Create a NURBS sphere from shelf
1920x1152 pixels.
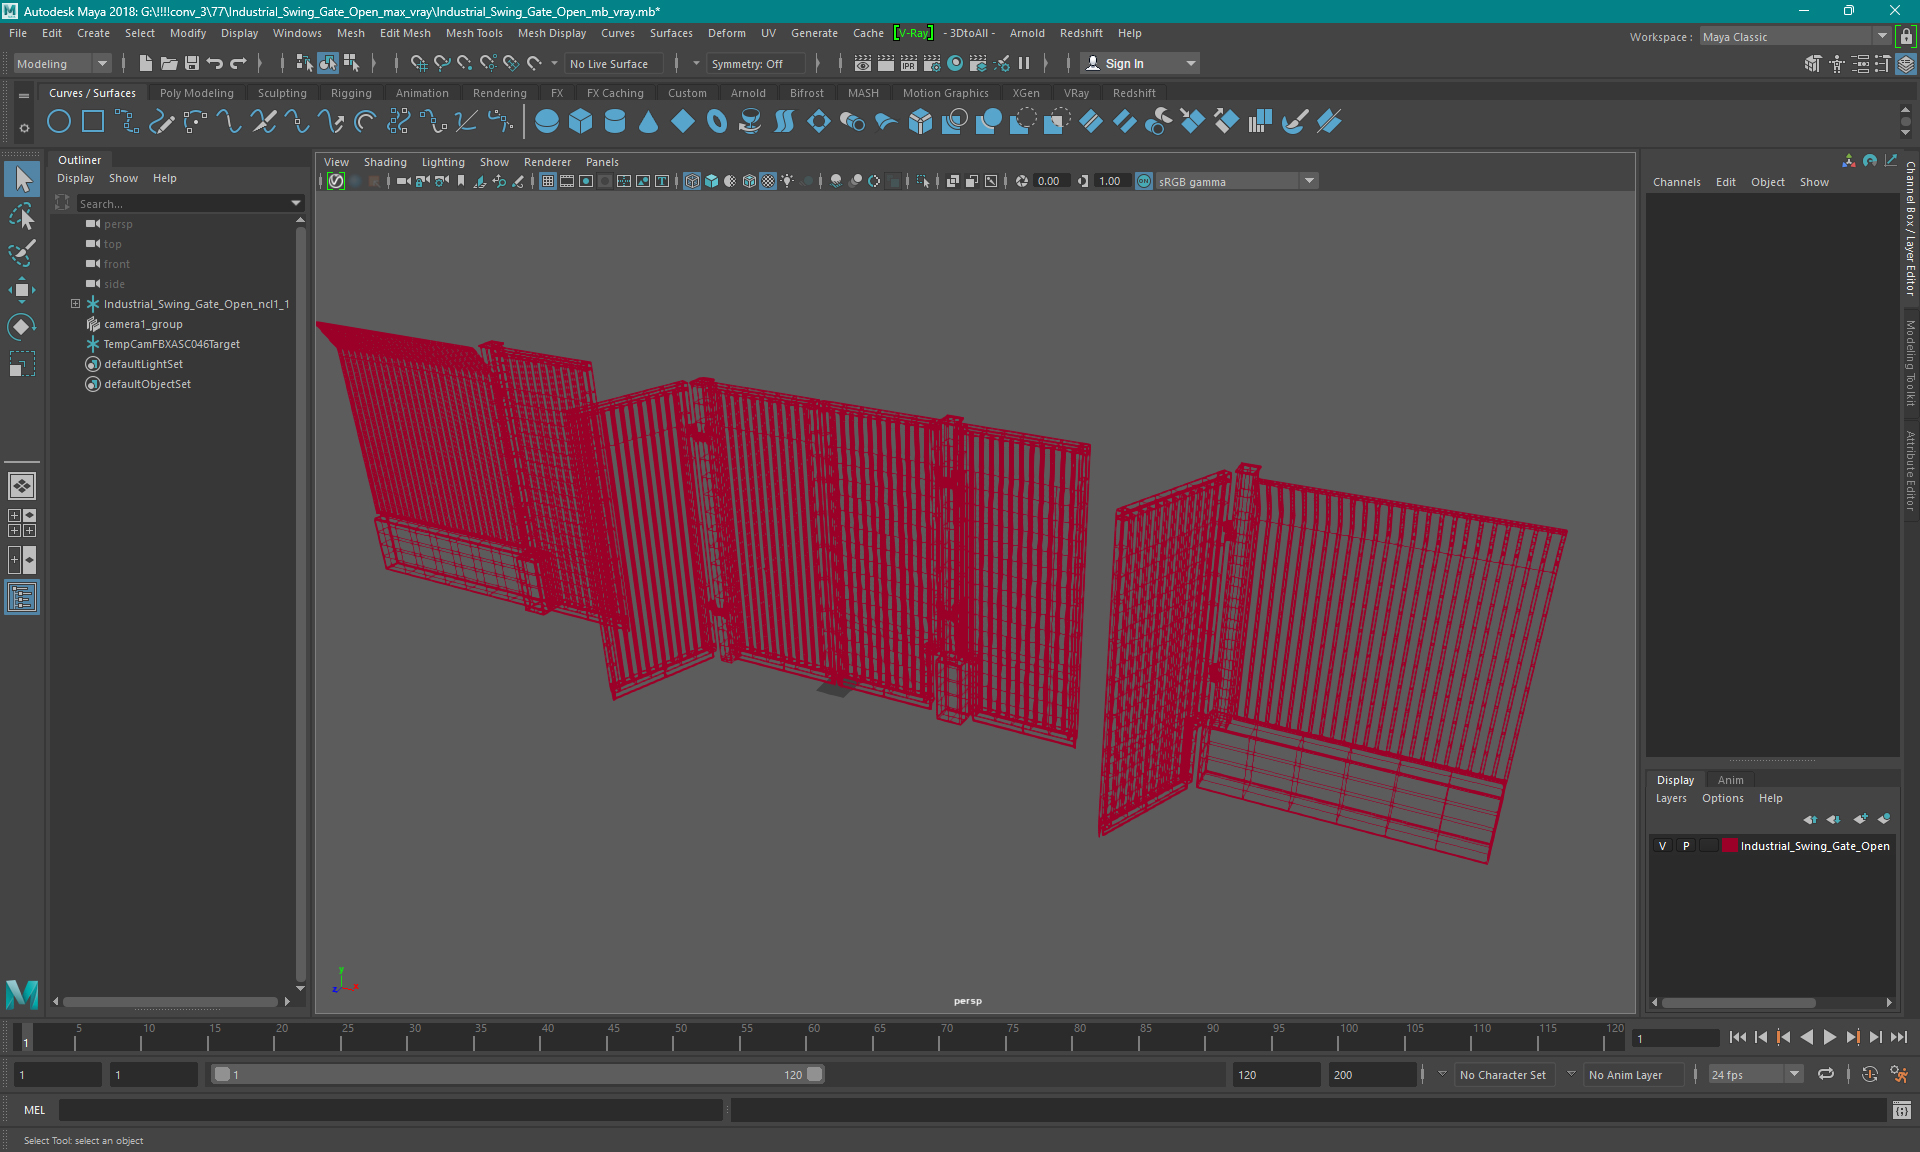[547, 122]
